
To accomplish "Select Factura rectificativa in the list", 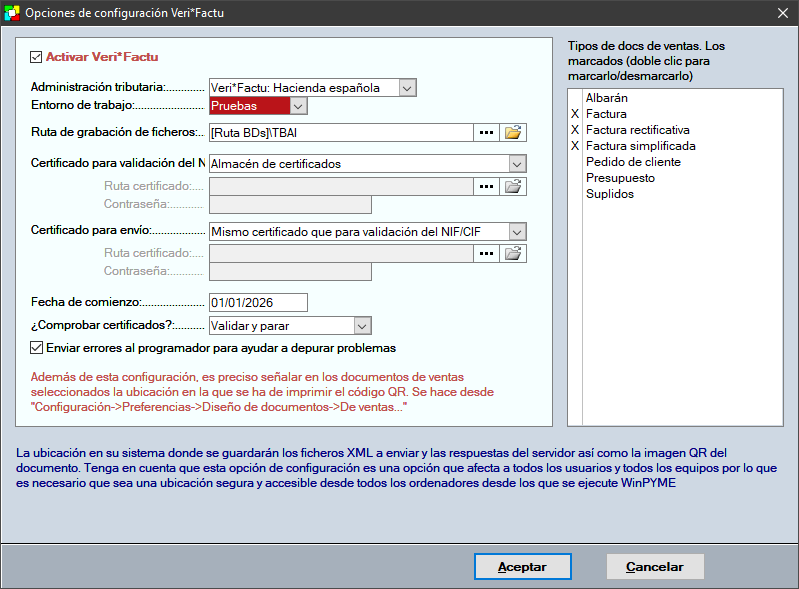I will pyautogui.click(x=637, y=130).
